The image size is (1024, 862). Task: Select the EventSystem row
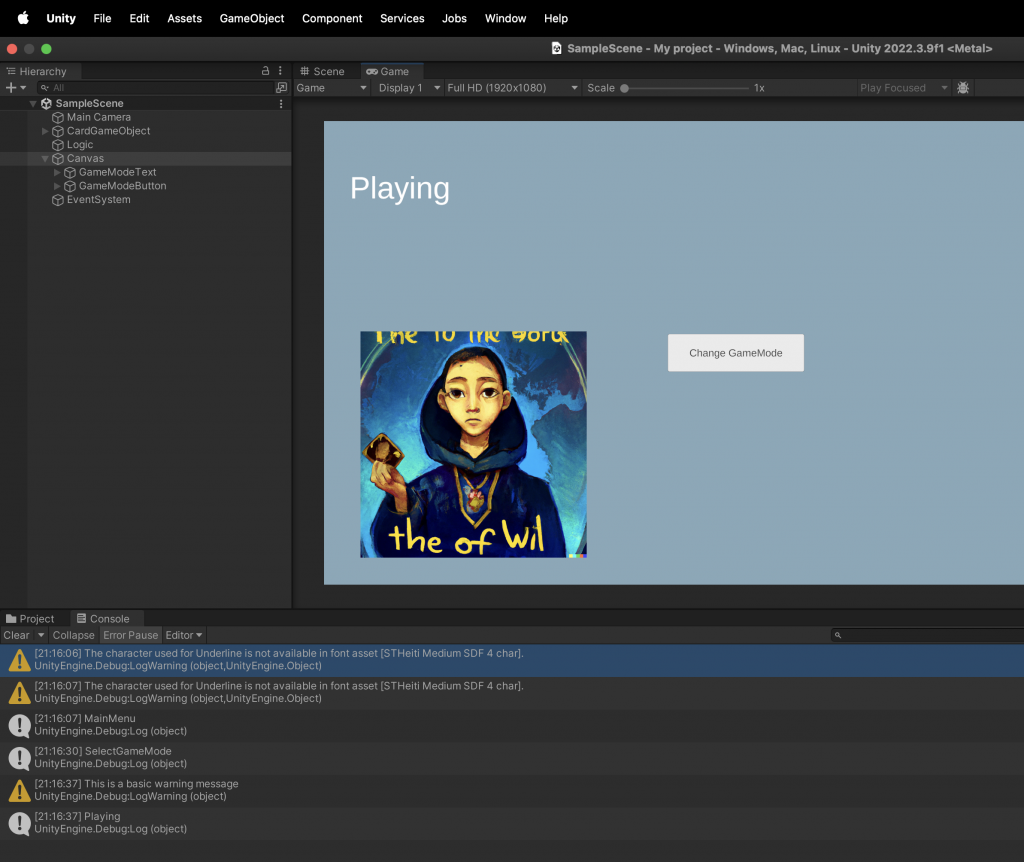(145, 200)
